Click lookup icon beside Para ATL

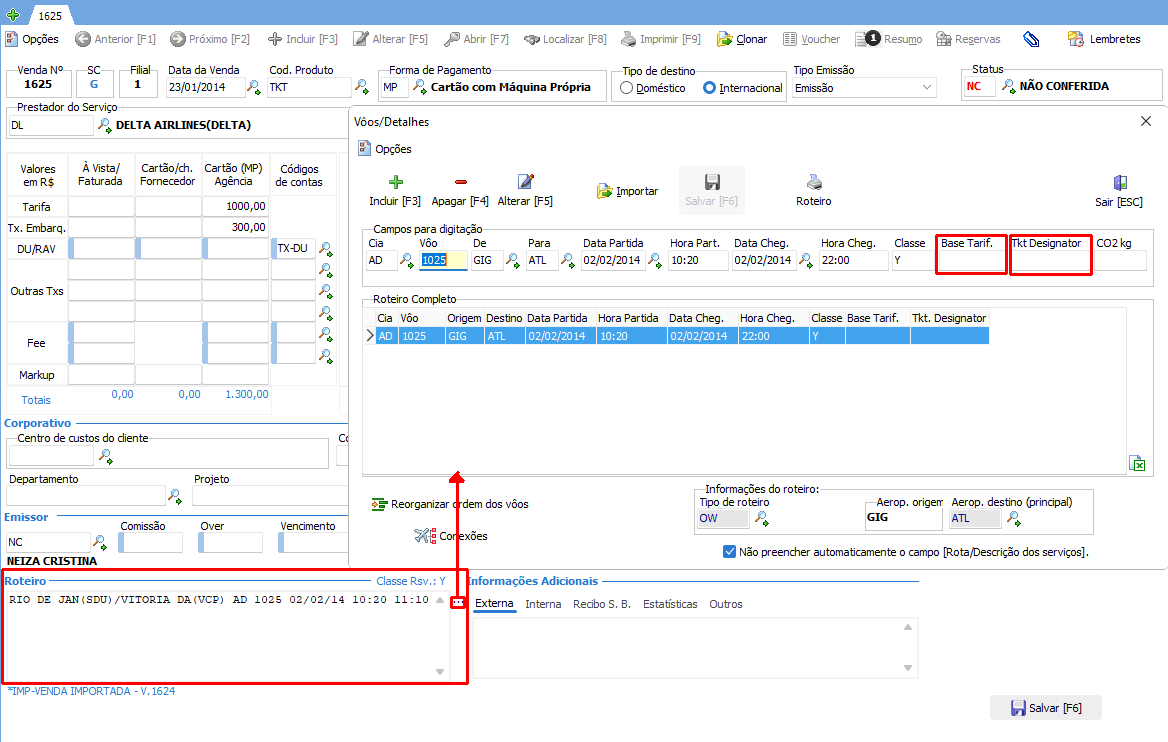(x=568, y=260)
